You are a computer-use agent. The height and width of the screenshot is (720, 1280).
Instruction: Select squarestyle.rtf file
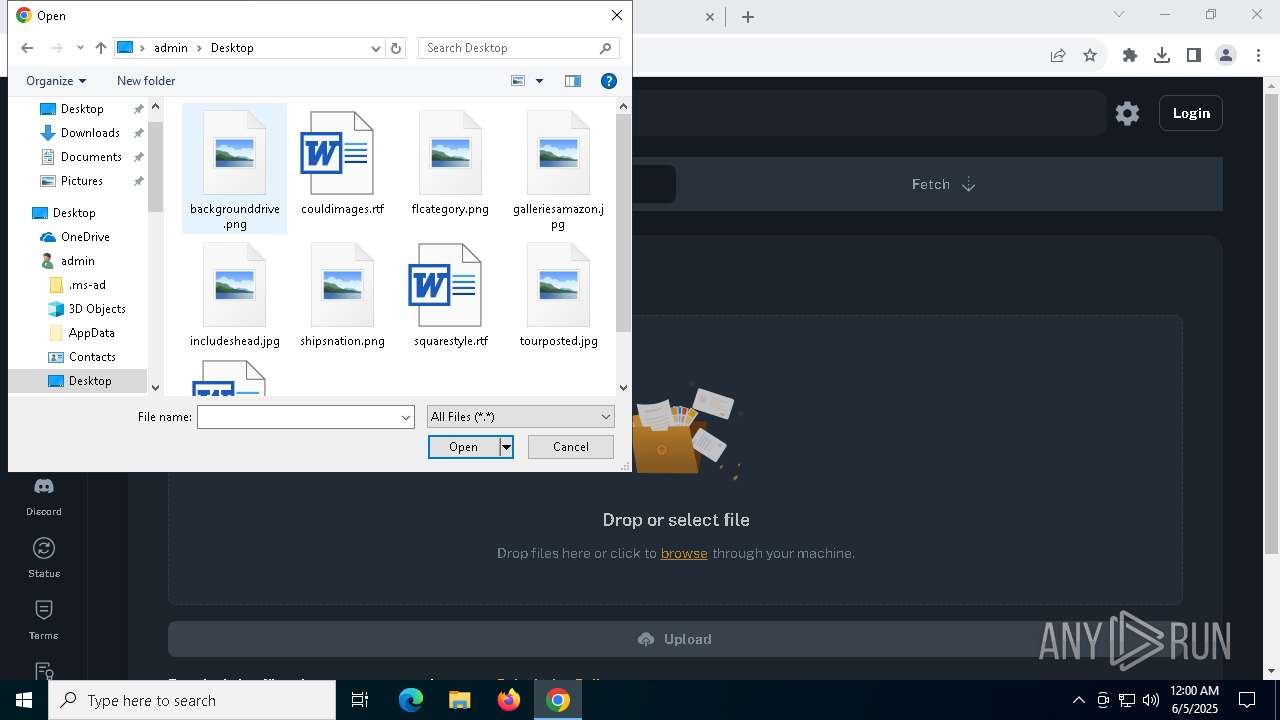tap(450, 296)
